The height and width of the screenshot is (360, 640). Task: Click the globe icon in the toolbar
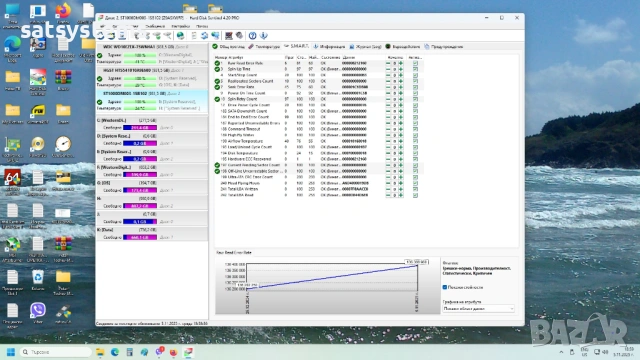[180, 36]
